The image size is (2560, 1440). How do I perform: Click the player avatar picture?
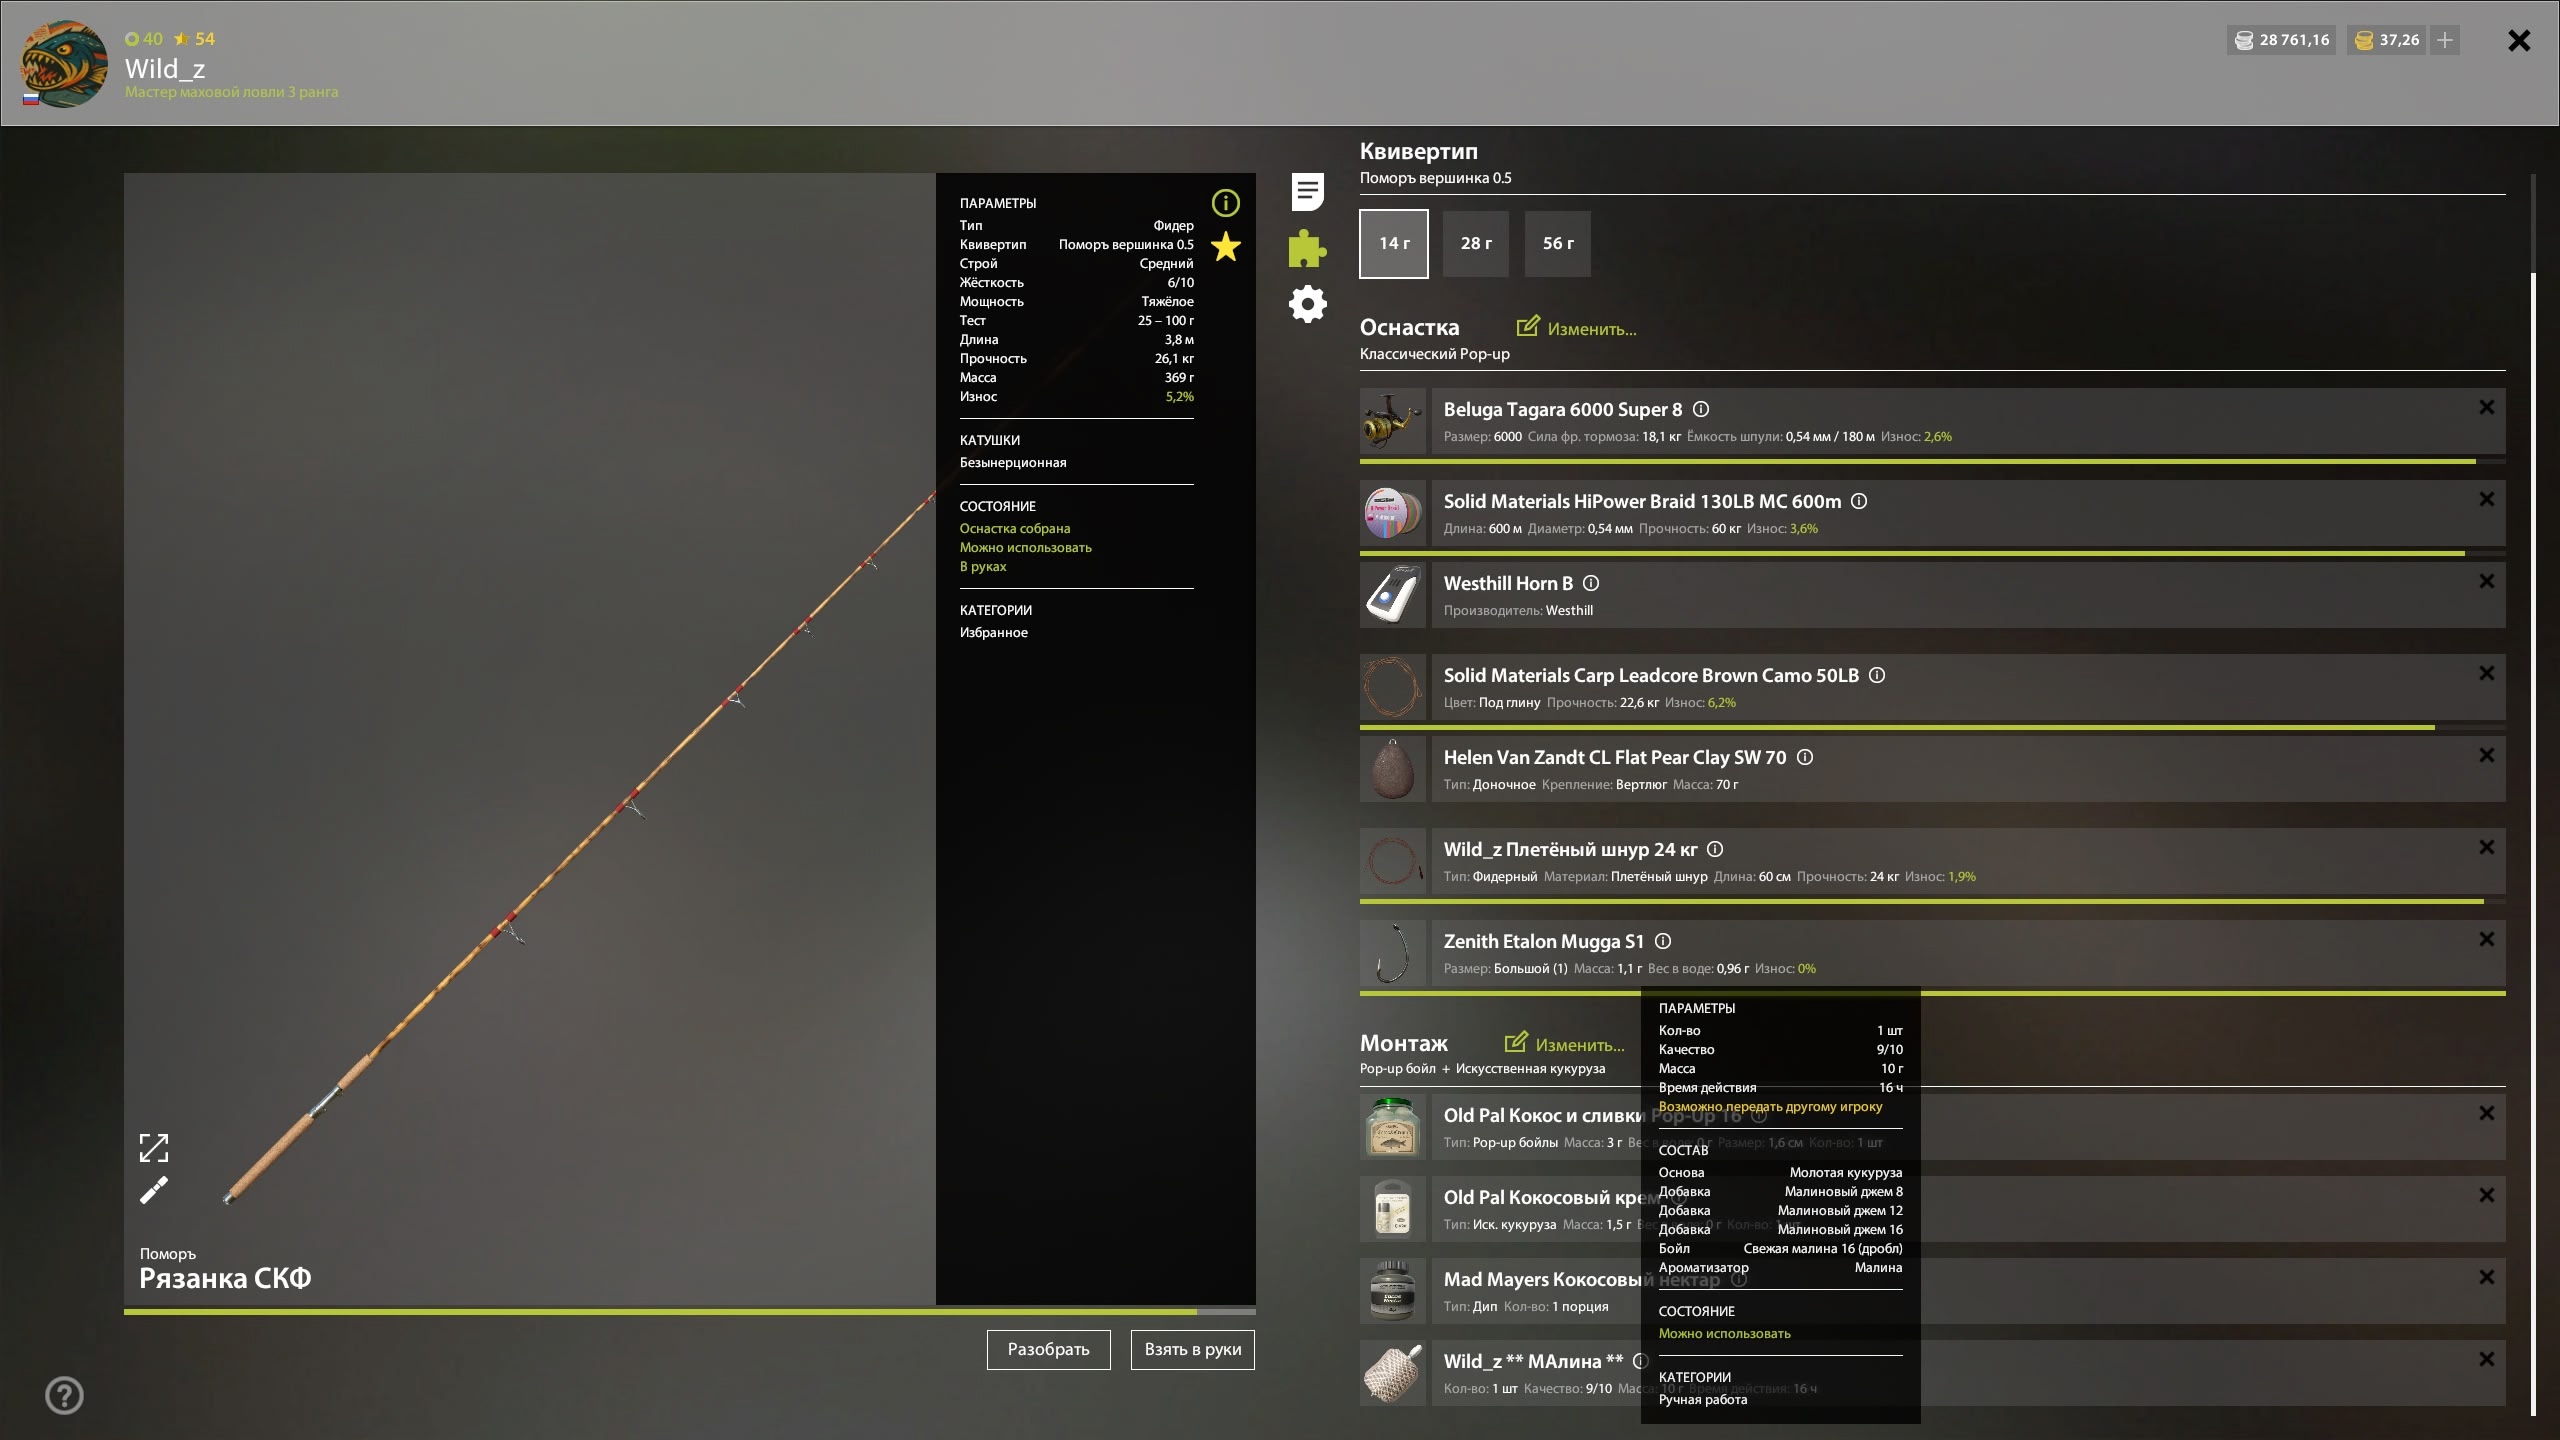click(x=65, y=64)
